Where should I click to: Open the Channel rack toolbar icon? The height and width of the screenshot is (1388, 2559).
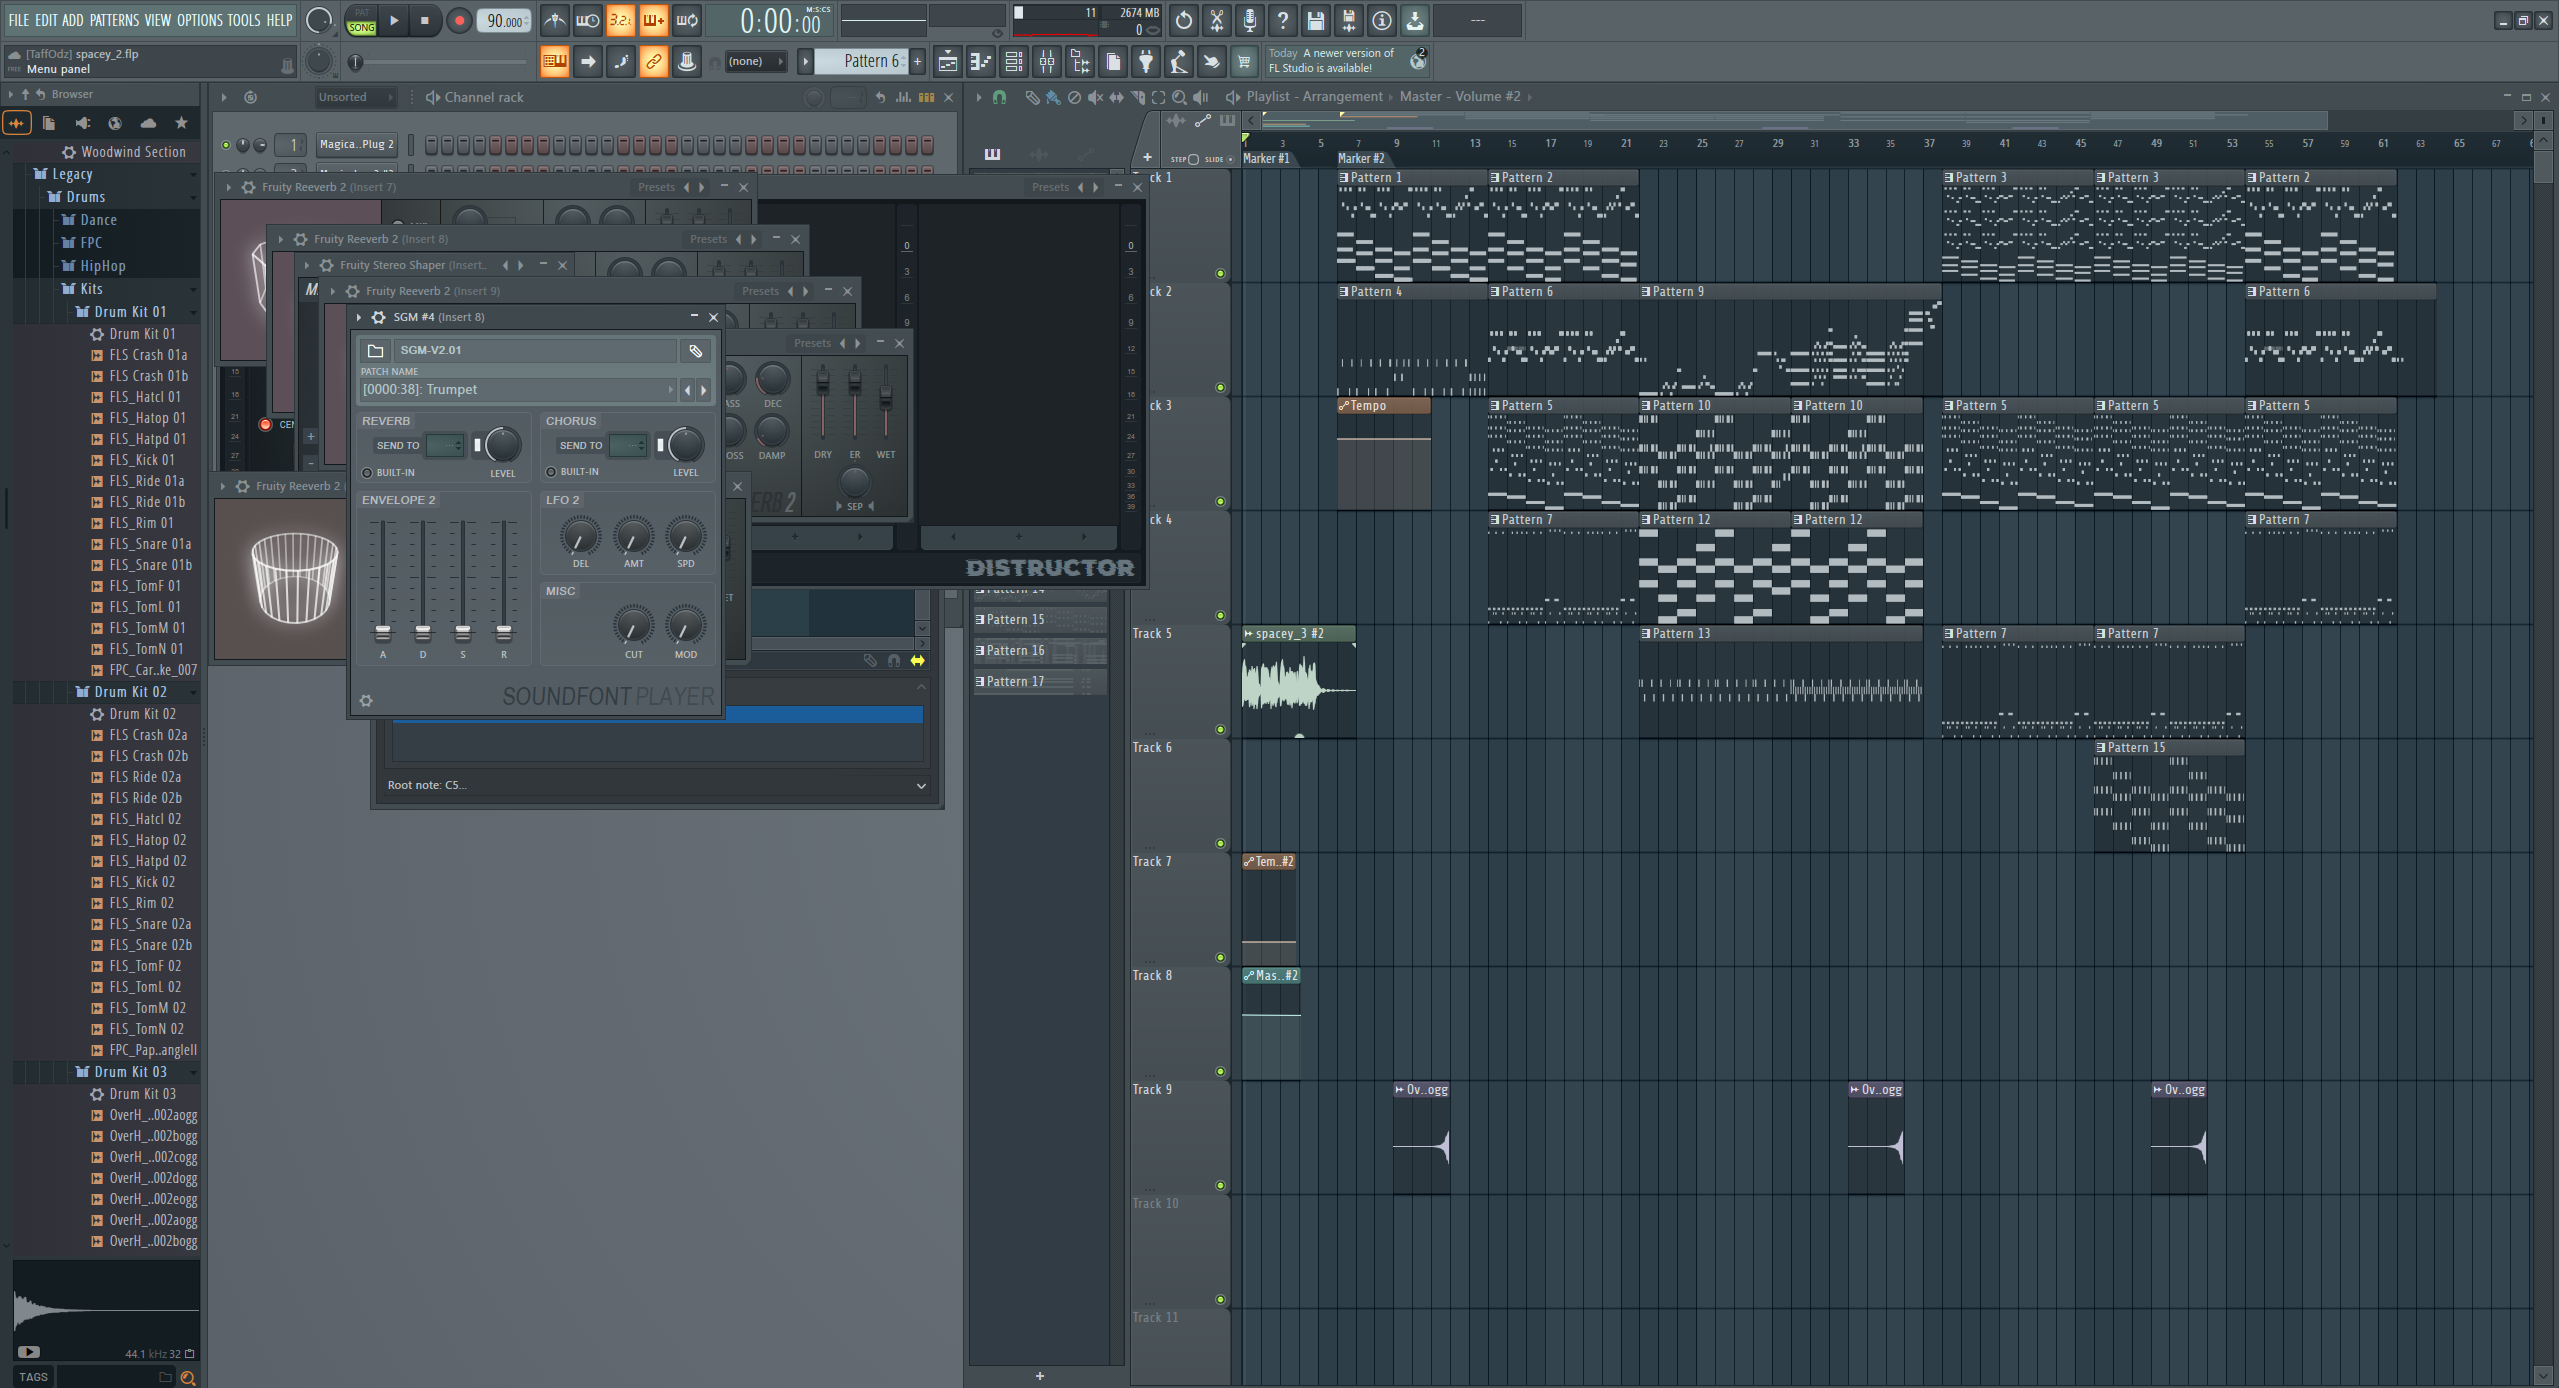[1013, 62]
